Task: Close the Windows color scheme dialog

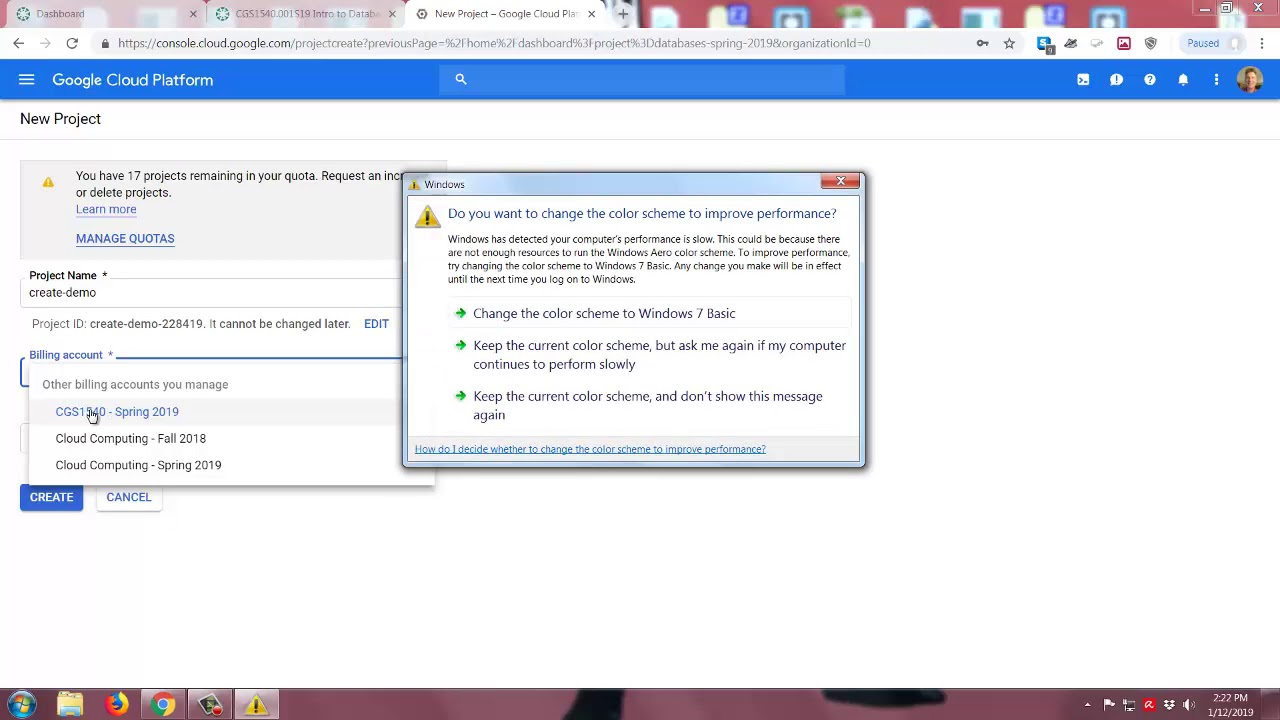Action: pyautogui.click(x=840, y=182)
